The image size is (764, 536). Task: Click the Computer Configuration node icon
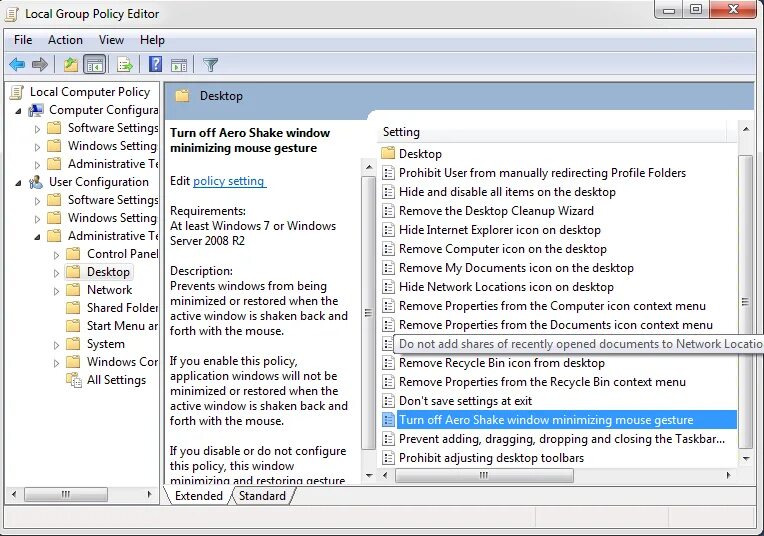(x=36, y=110)
